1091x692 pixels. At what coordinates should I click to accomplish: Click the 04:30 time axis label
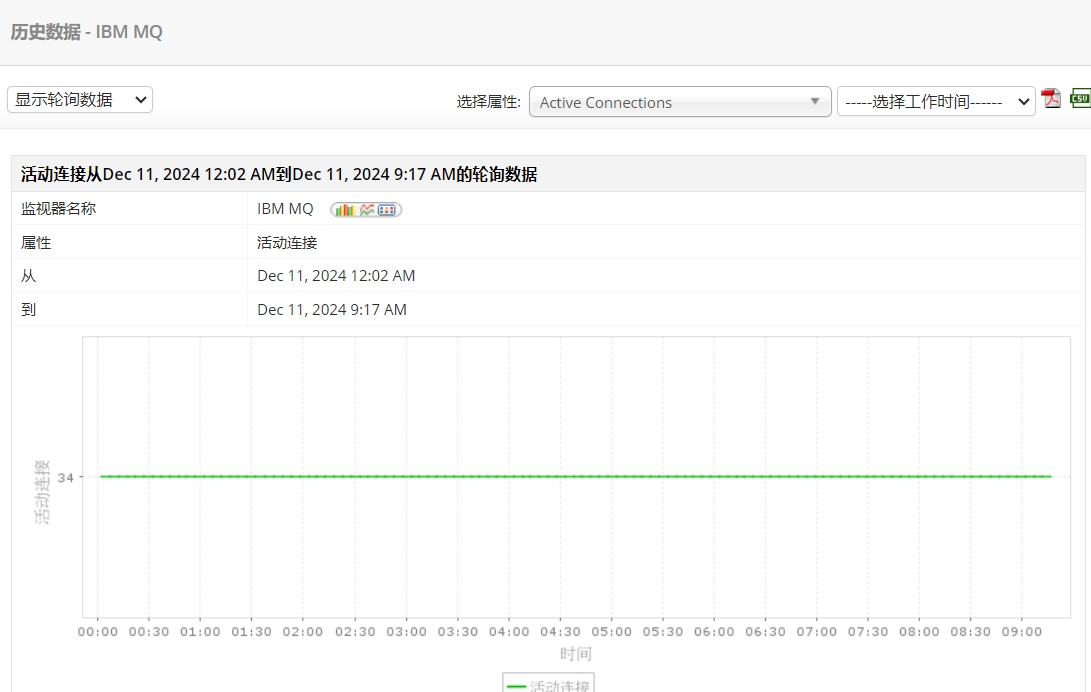coord(560,631)
